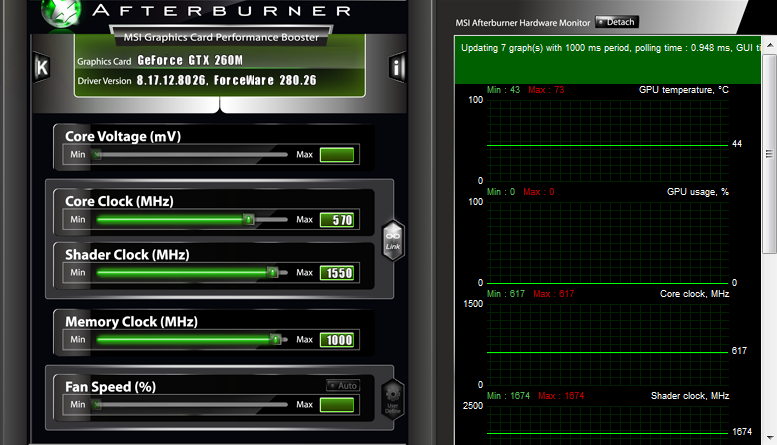
Task: Click the Afterburner logo emblem
Action: click(x=60, y=12)
